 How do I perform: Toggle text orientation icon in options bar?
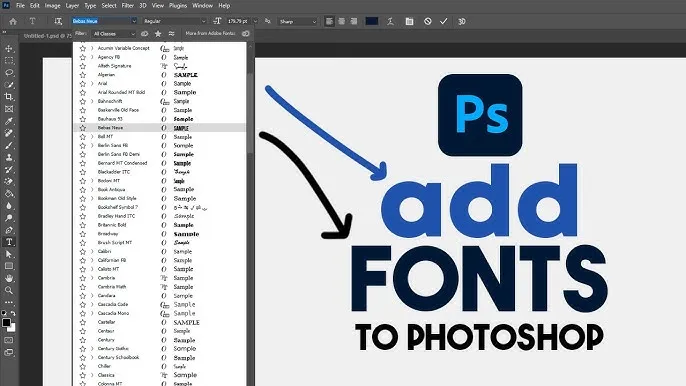[58, 21]
